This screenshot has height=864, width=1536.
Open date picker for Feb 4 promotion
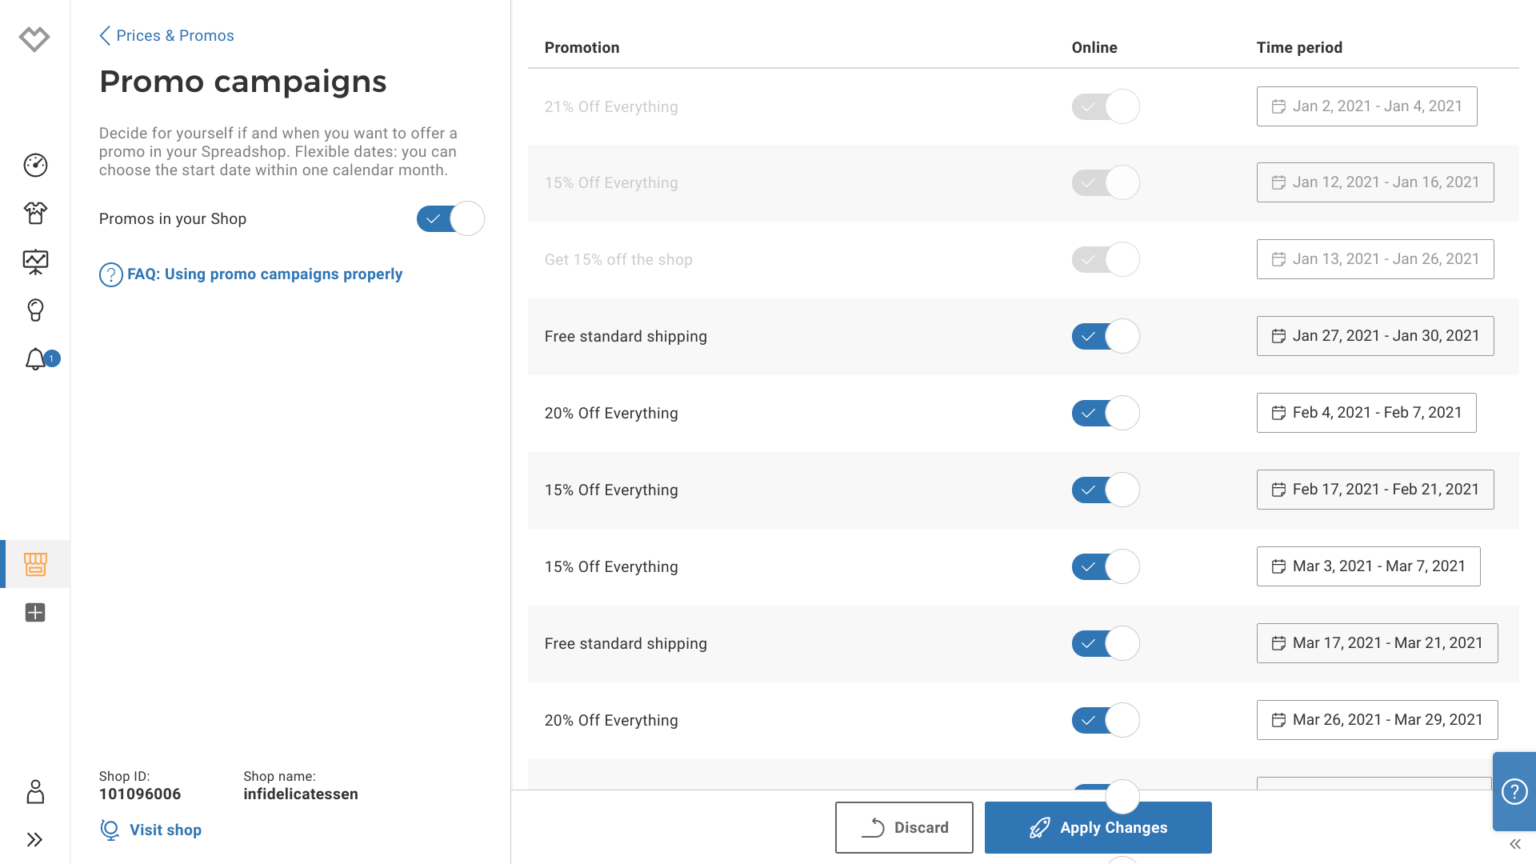coord(1366,412)
